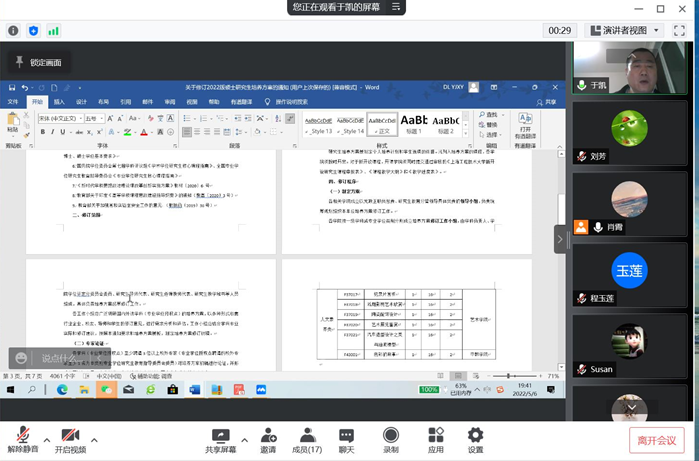The image size is (699, 461).
Task: Open the meeting Settings gear
Action: (x=475, y=440)
